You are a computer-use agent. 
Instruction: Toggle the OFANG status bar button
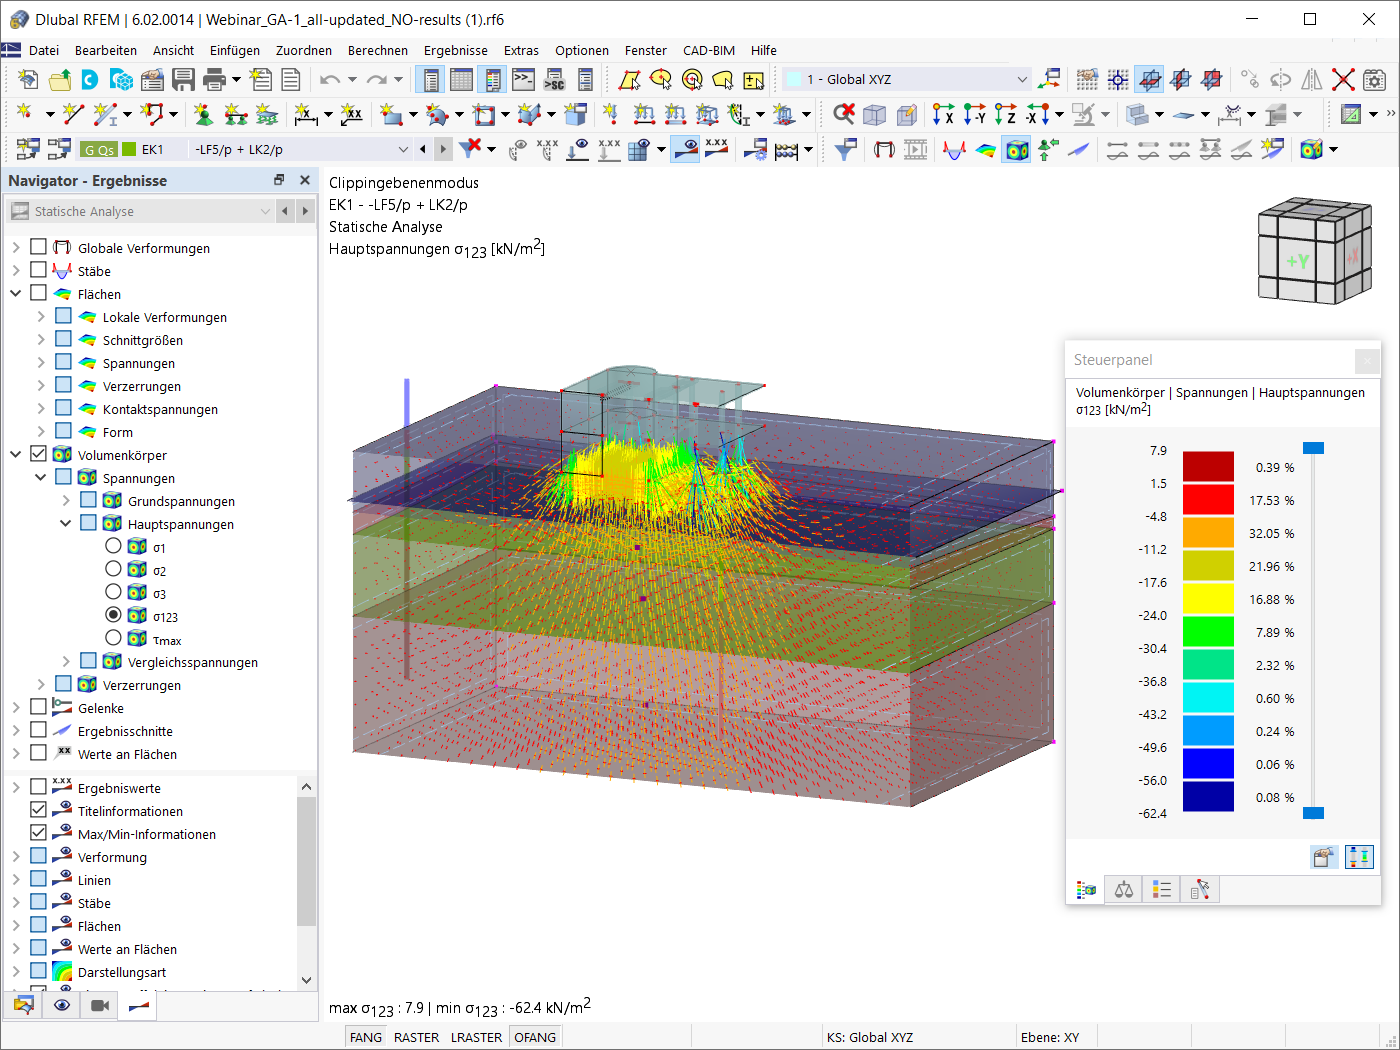[x=535, y=1037]
